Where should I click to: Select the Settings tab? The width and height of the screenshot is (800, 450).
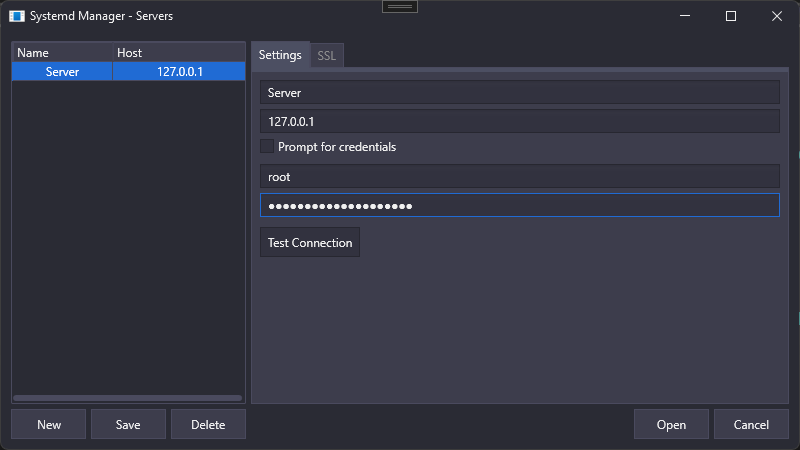(280, 55)
